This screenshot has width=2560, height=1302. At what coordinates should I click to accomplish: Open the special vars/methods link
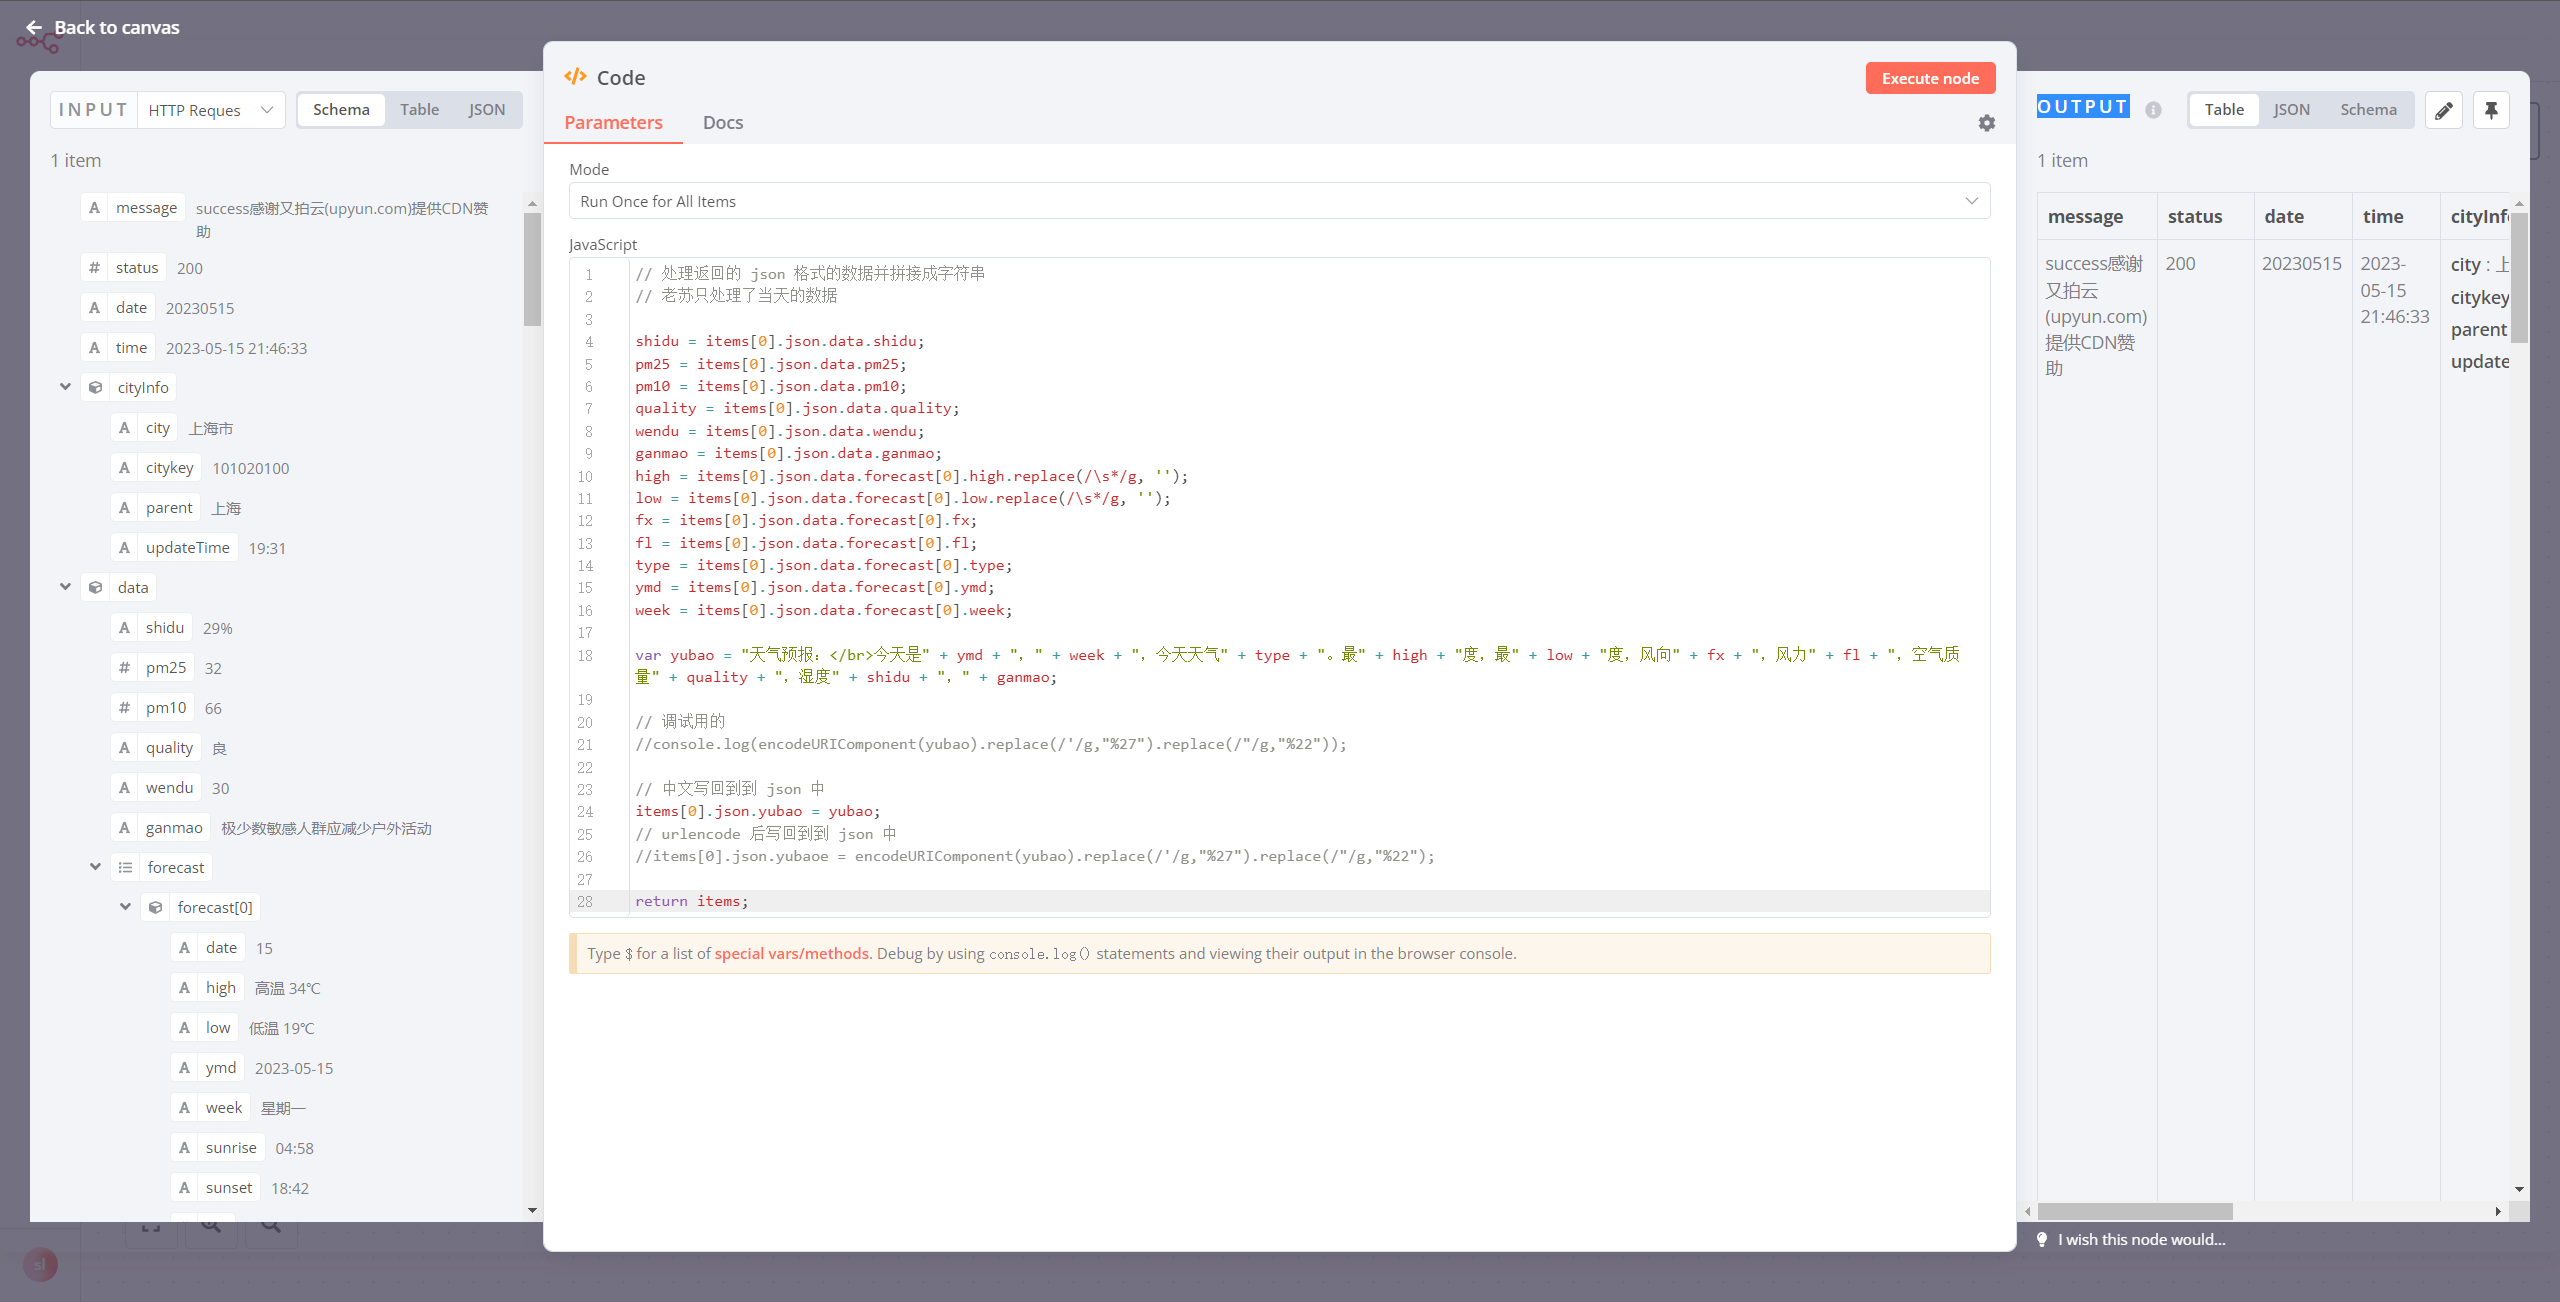click(791, 954)
